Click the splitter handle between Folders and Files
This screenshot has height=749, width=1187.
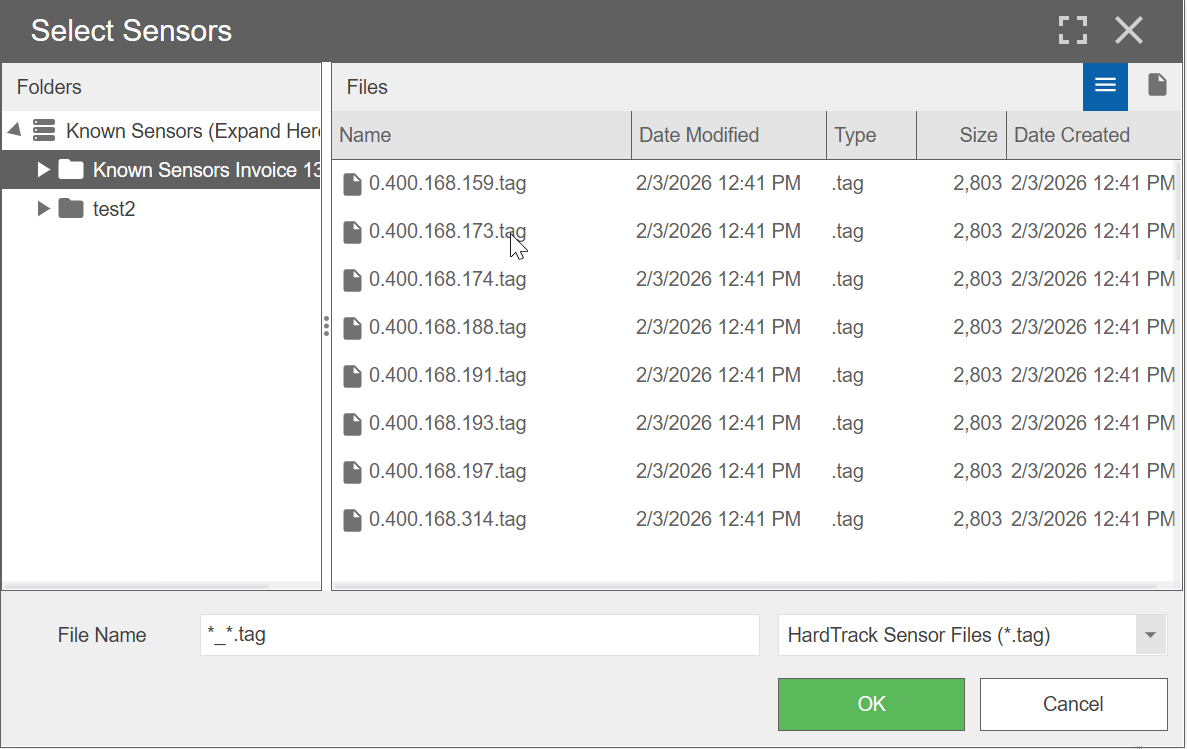(326, 326)
